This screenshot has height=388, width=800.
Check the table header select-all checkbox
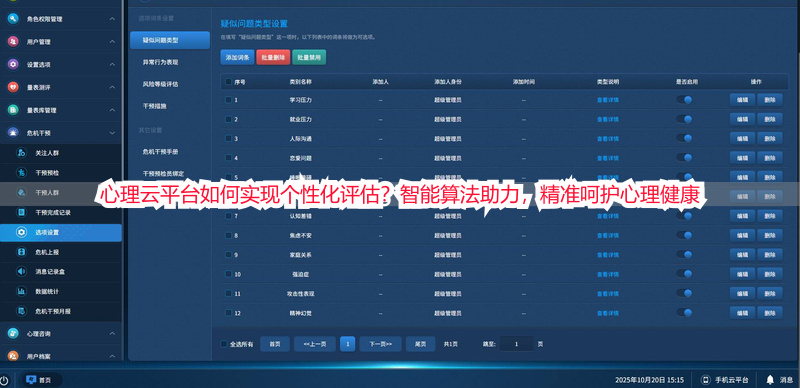pyautogui.click(x=228, y=82)
